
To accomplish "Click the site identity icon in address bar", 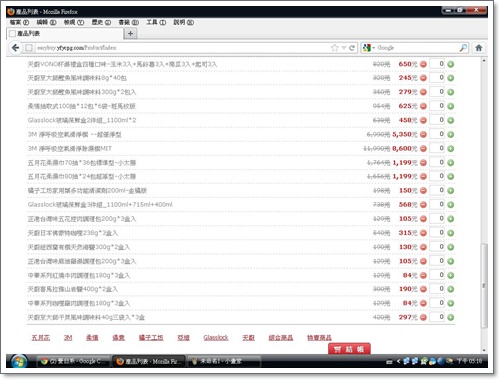I will 29,48.
